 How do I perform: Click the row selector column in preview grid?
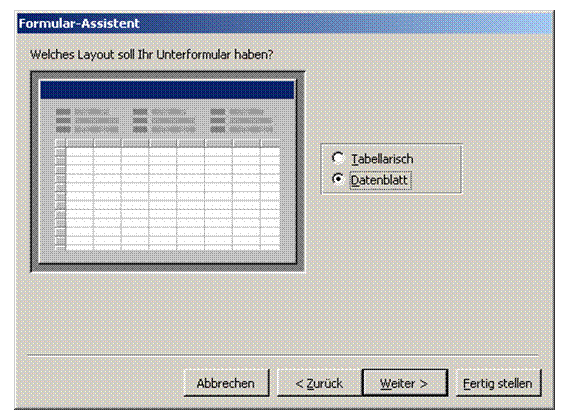click(60, 198)
